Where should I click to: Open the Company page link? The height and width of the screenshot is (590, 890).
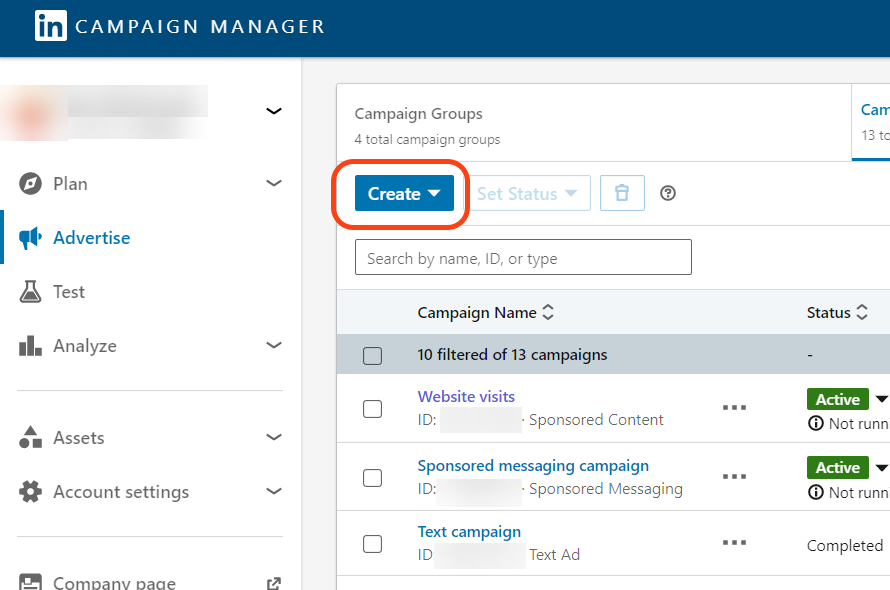tap(114, 583)
